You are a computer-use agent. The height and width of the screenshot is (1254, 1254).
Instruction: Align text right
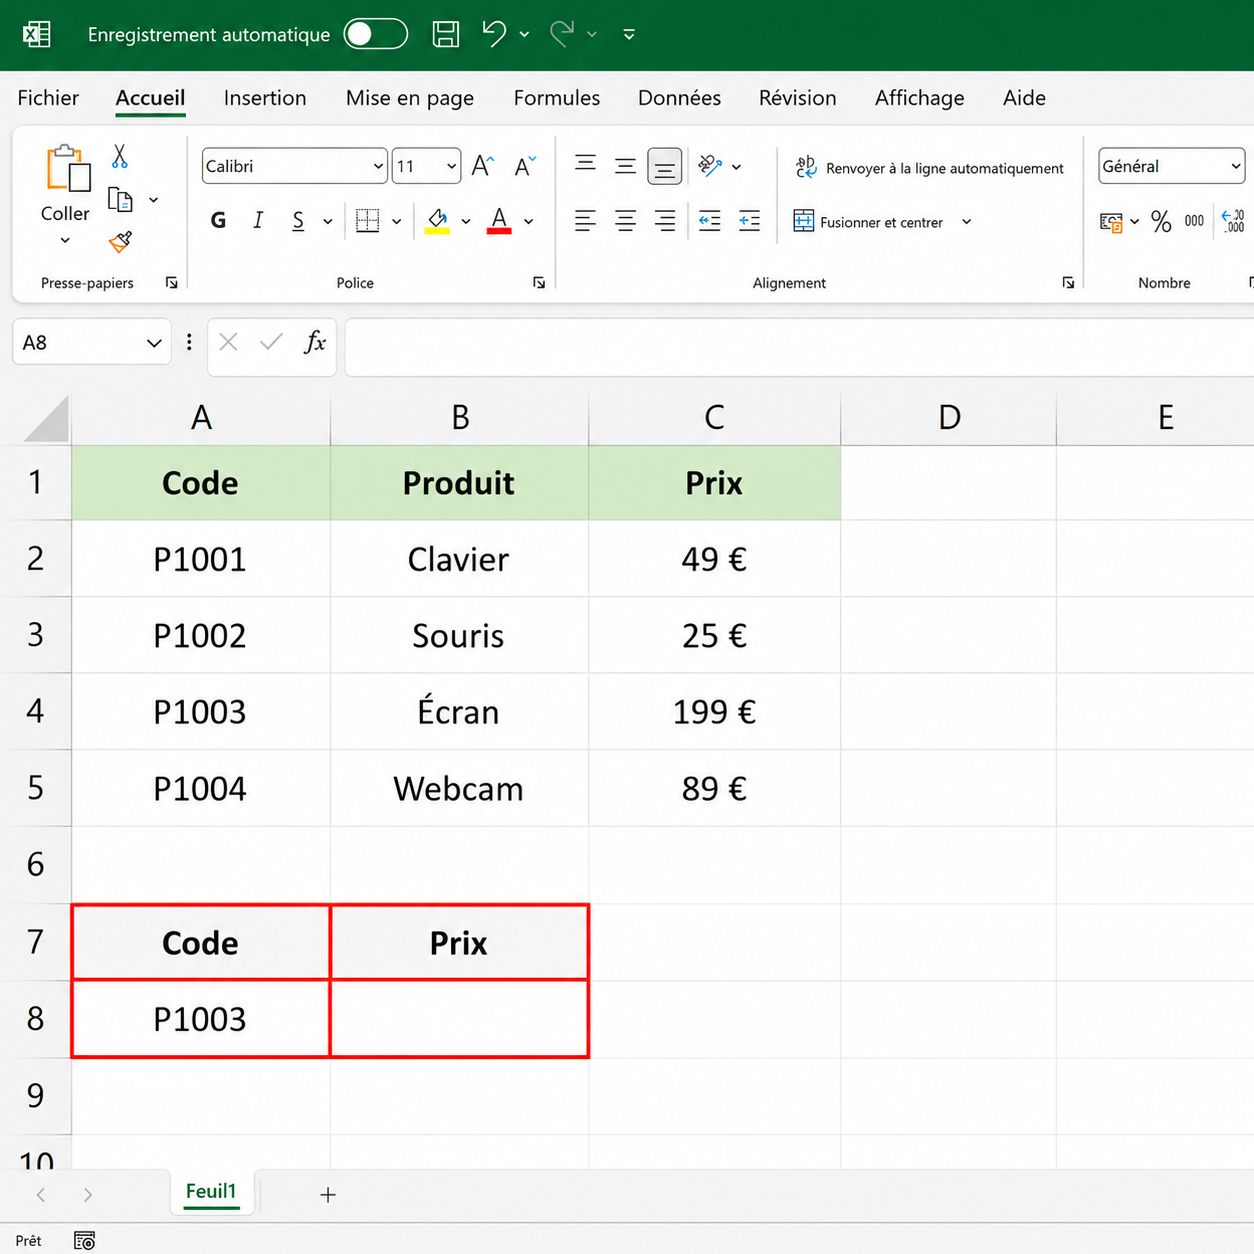[x=665, y=221]
